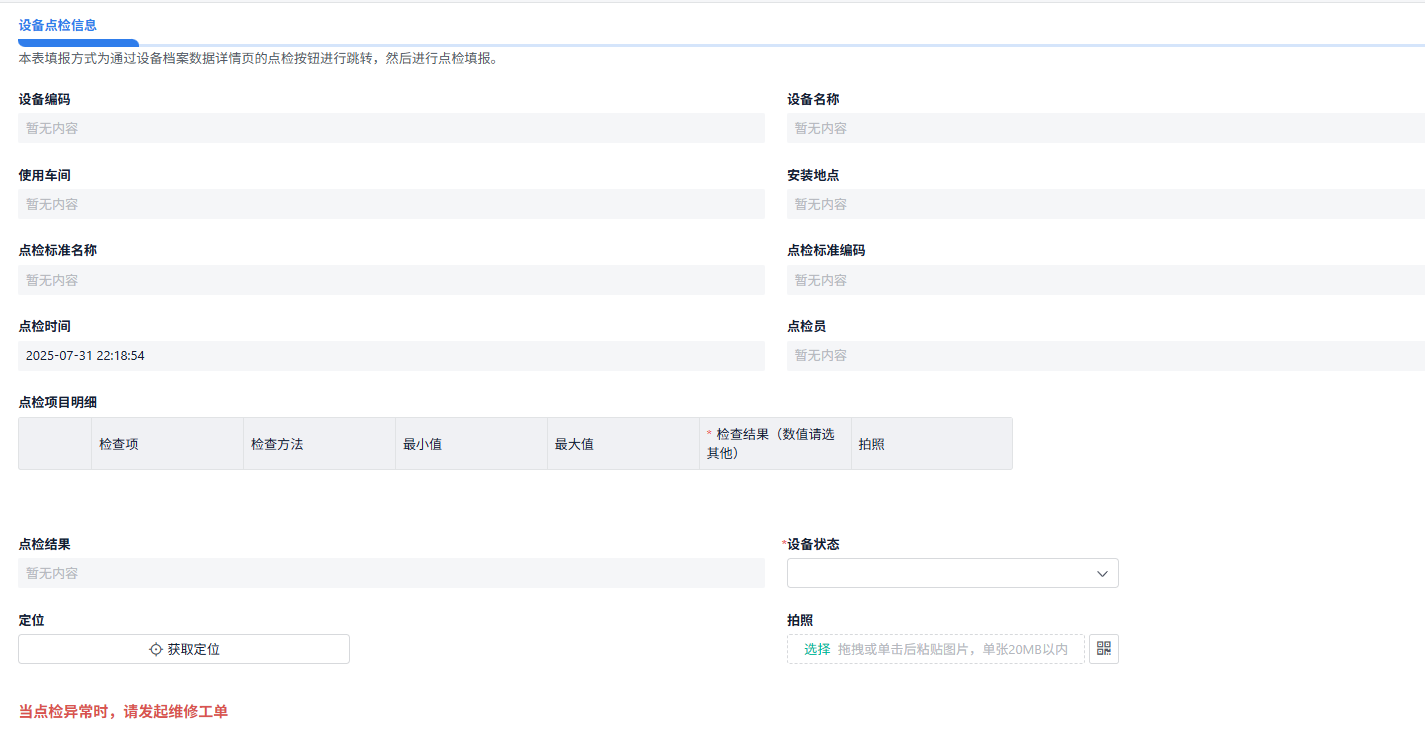Click the 检查结果（数值请选其他）column header
The image size is (1425, 750).
point(775,444)
